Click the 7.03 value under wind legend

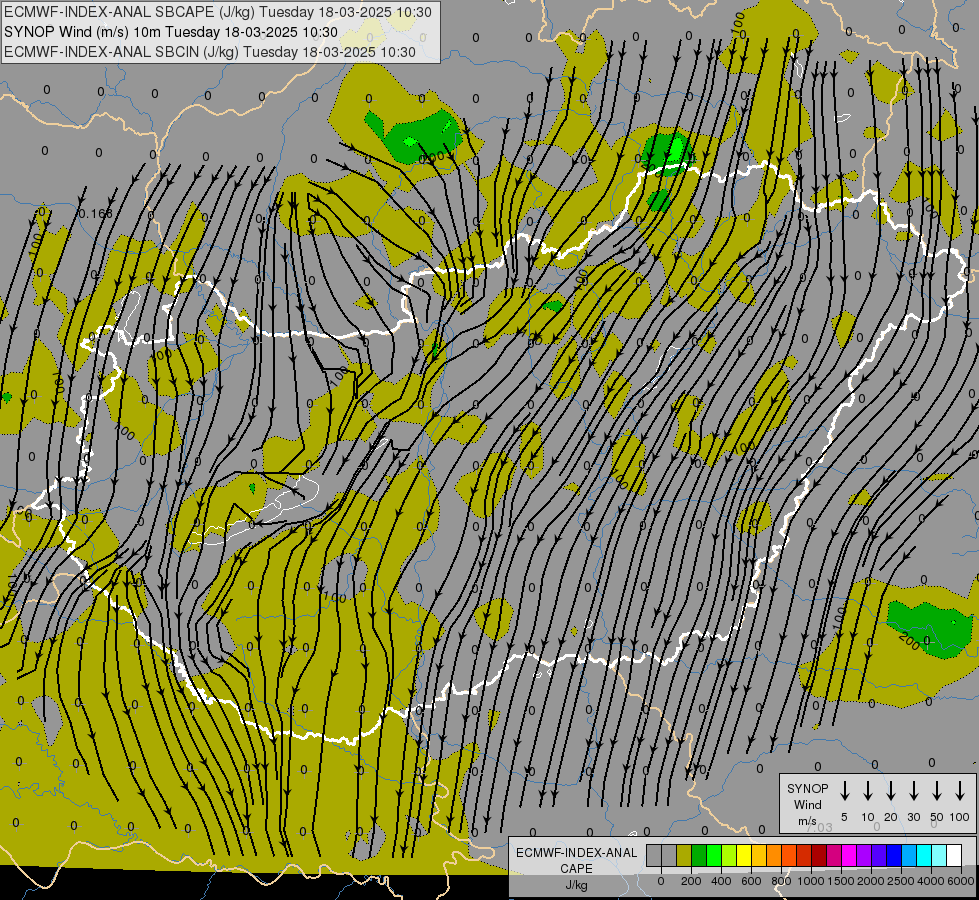pos(819,828)
